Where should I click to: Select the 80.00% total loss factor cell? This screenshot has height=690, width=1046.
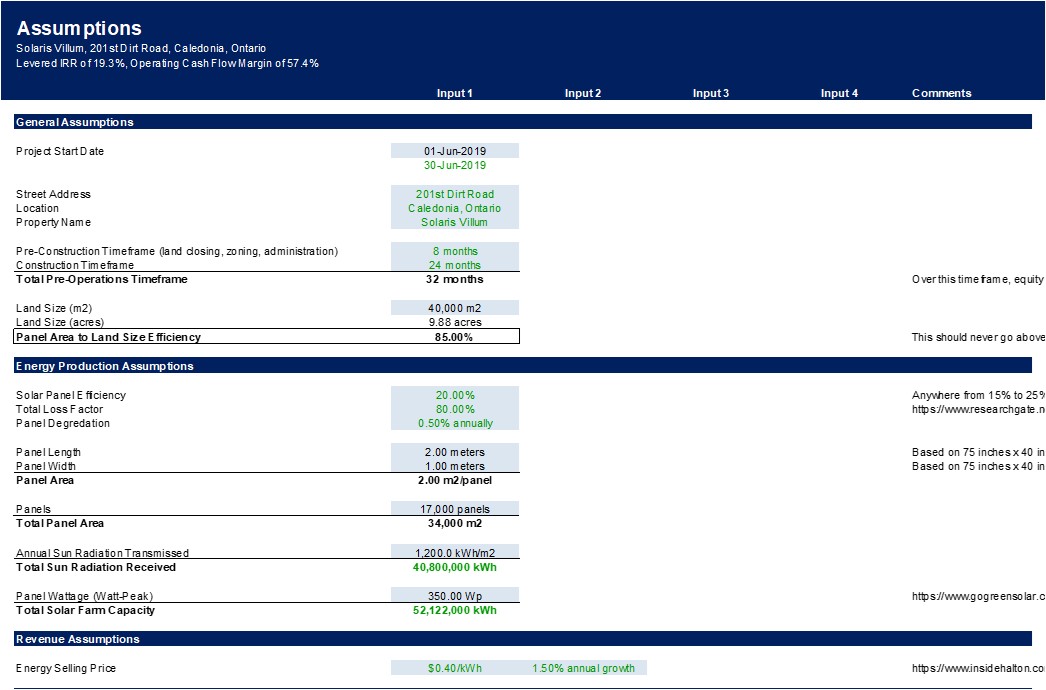click(455, 409)
